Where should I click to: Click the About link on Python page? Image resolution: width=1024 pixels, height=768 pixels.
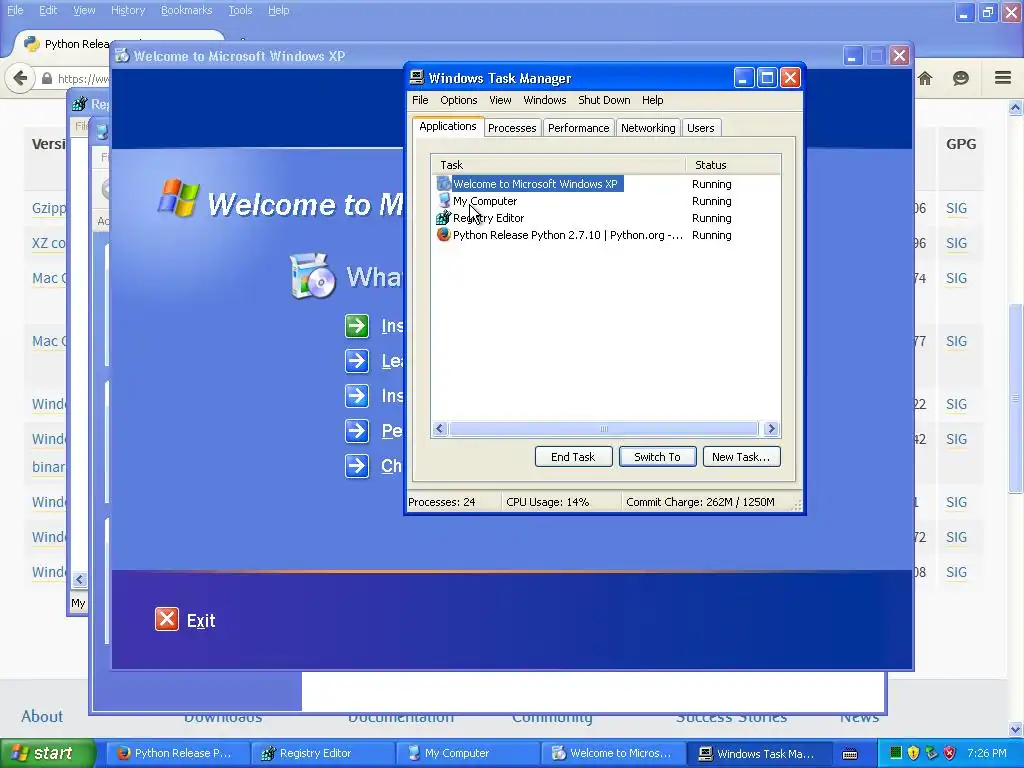point(42,716)
